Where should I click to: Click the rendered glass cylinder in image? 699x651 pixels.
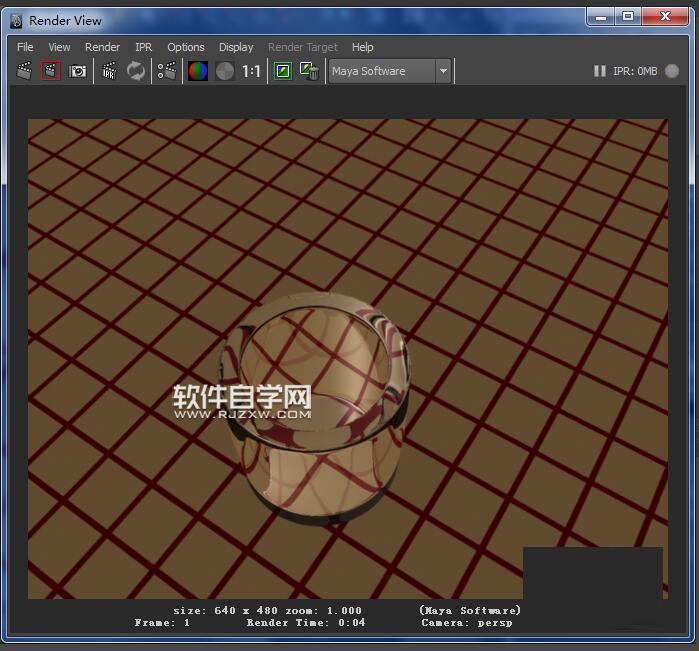[x=313, y=408]
